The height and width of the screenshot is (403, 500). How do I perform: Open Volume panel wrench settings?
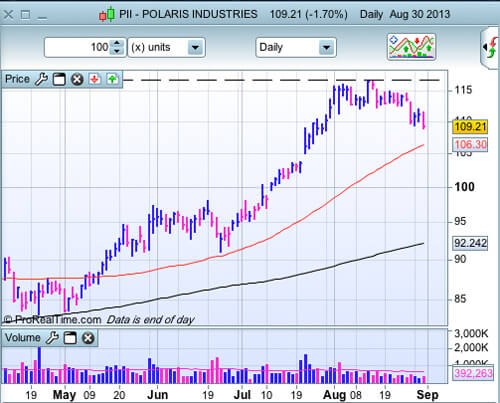pos(52,338)
